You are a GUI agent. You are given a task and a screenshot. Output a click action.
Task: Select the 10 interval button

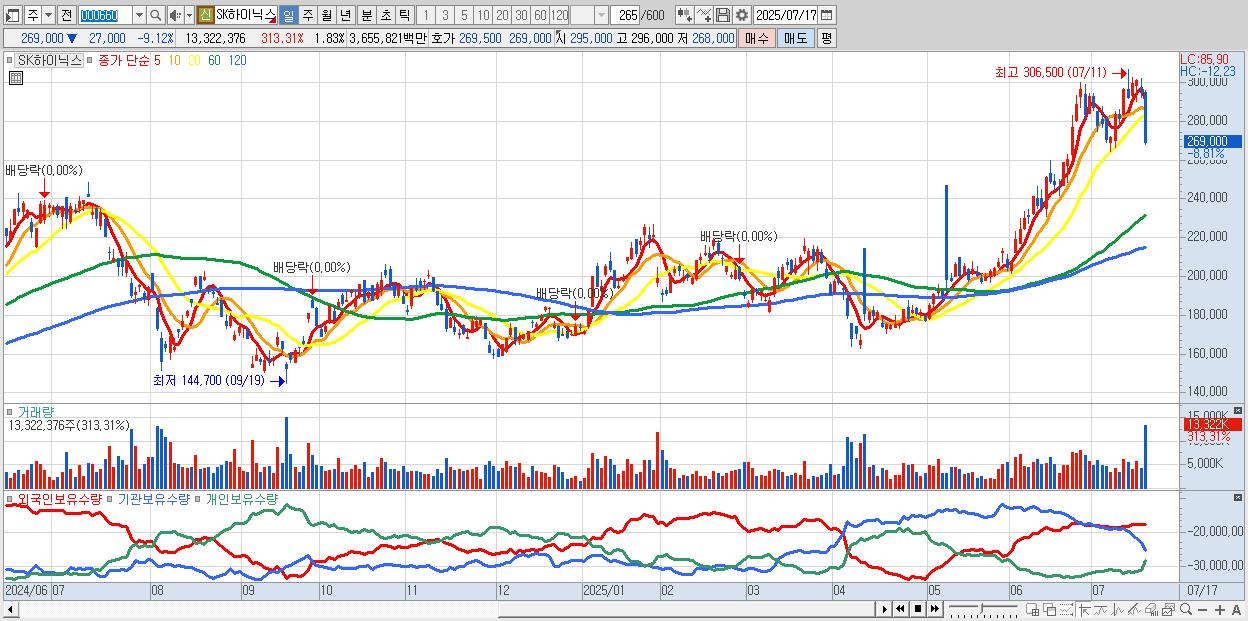tap(483, 15)
